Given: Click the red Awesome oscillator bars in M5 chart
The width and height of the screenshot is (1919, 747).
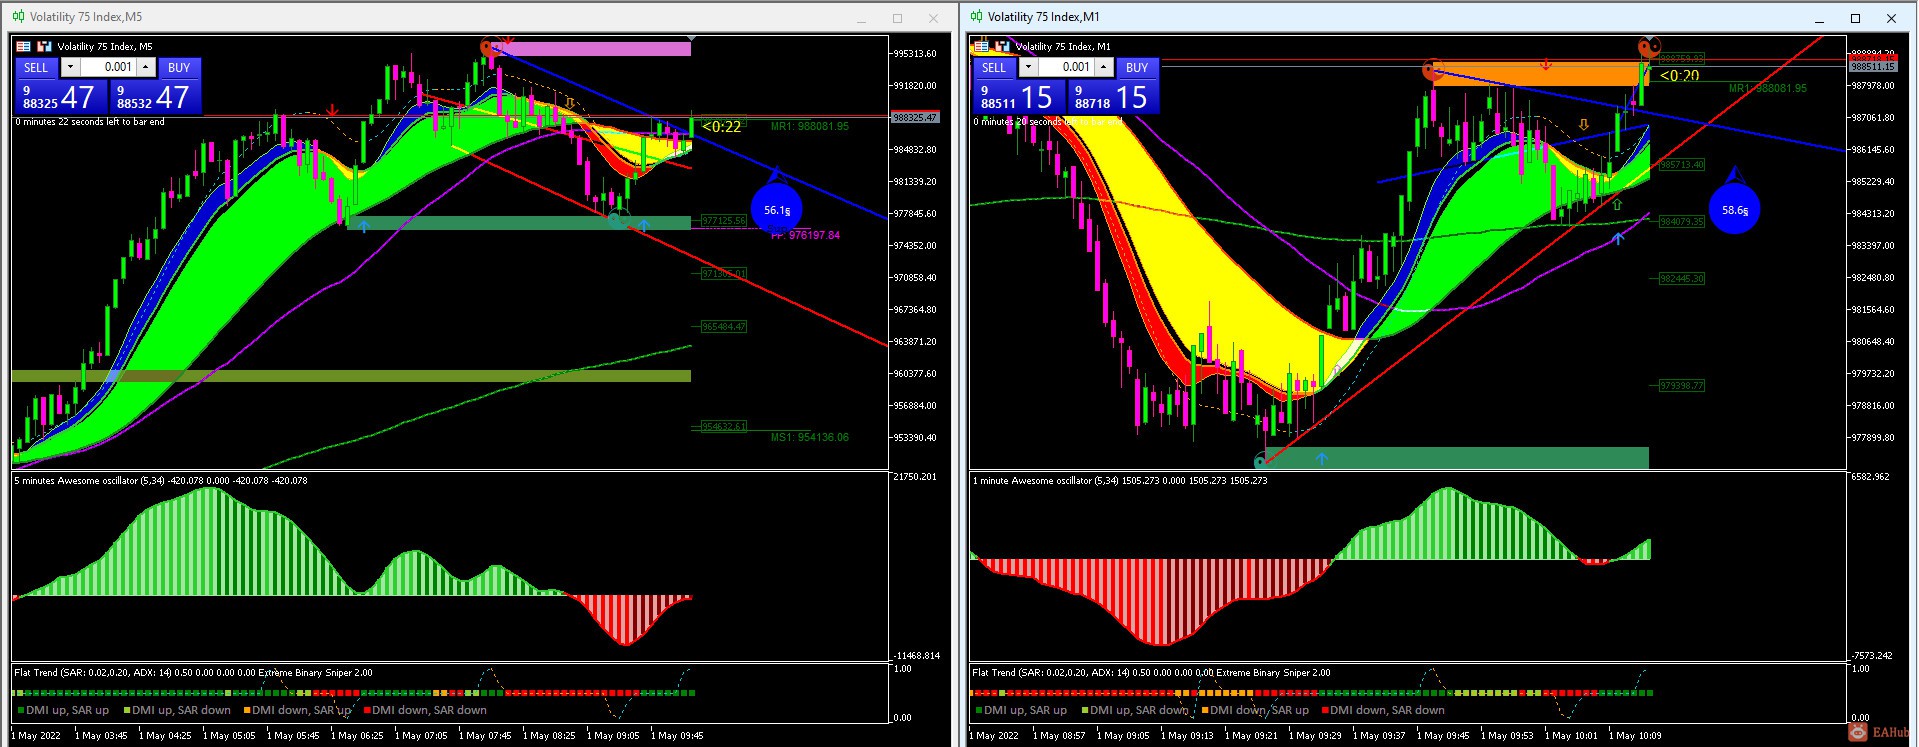Looking at the screenshot, I should pos(627,618).
